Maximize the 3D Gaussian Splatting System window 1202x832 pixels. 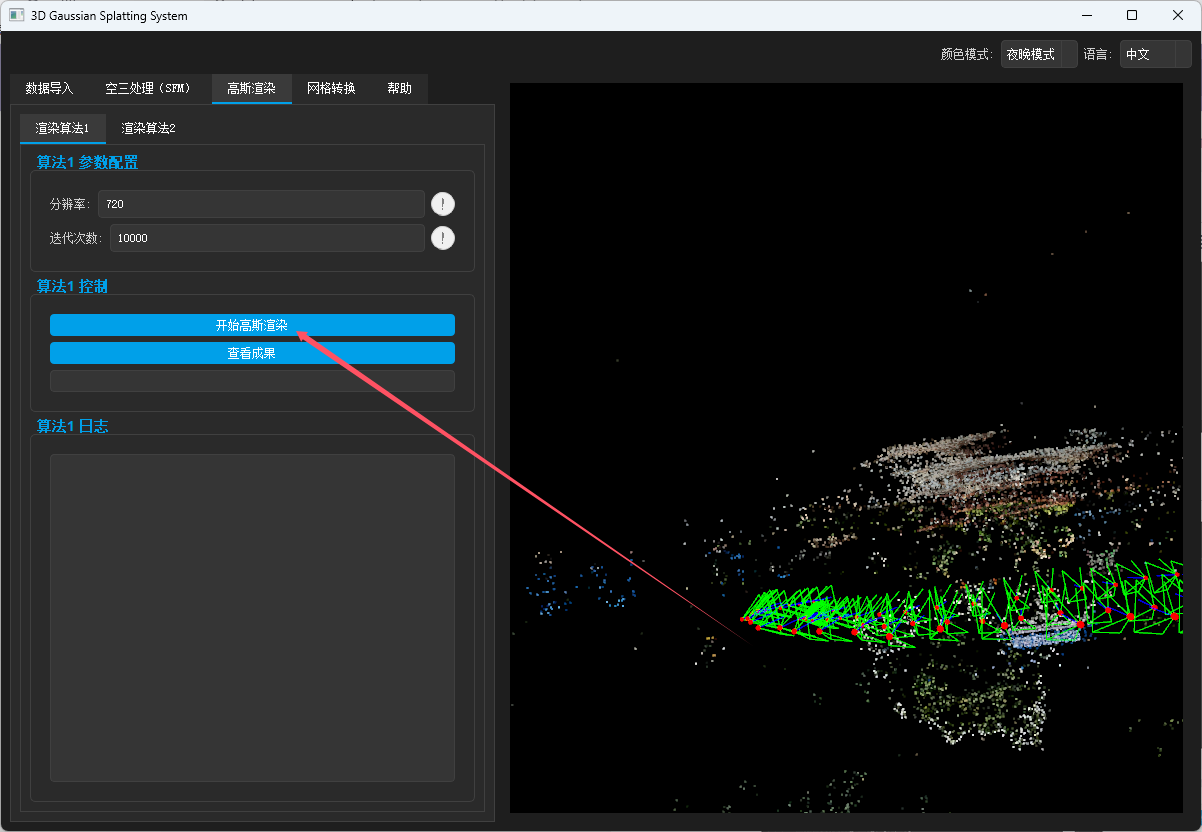point(1132,15)
